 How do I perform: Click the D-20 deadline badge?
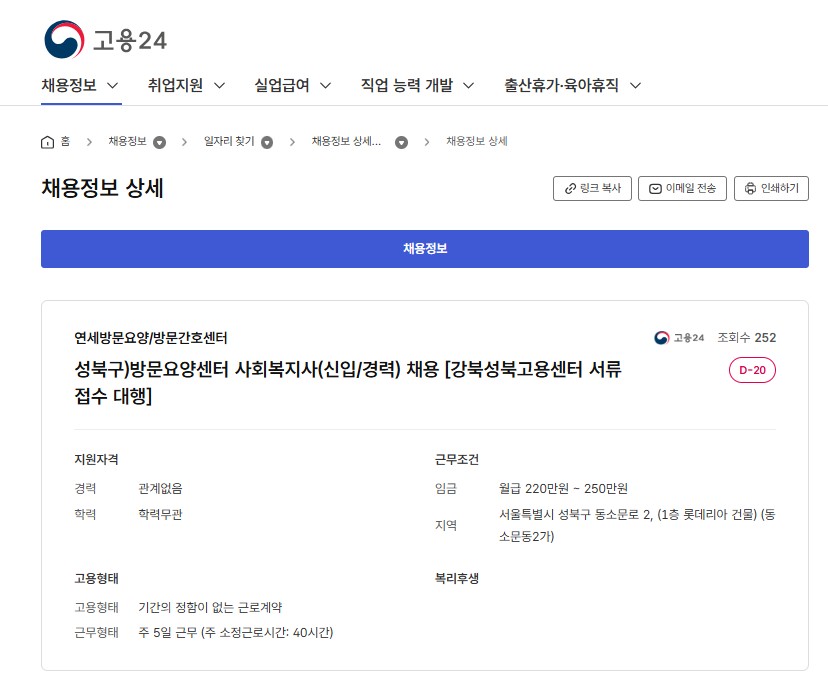coord(752,370)
